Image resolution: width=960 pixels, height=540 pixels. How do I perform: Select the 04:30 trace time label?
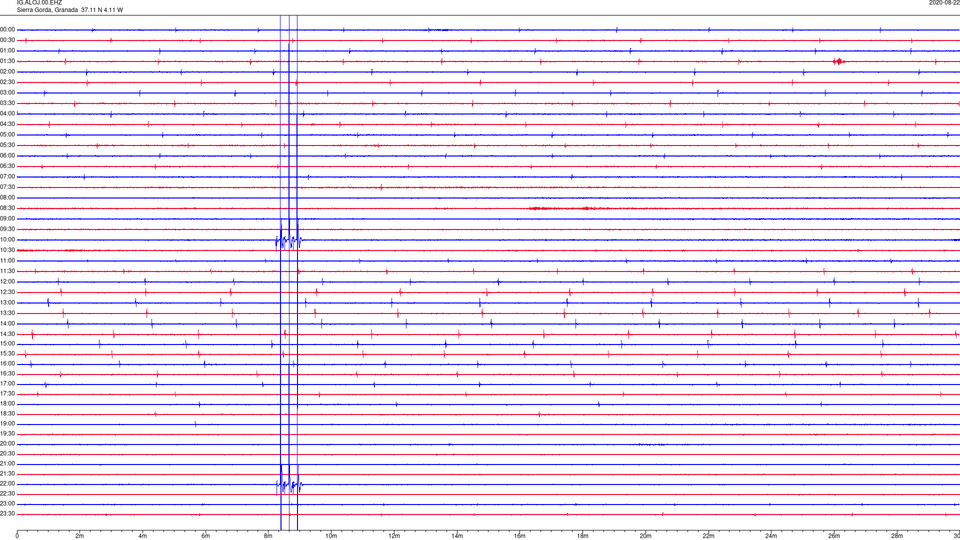point(7,124)
